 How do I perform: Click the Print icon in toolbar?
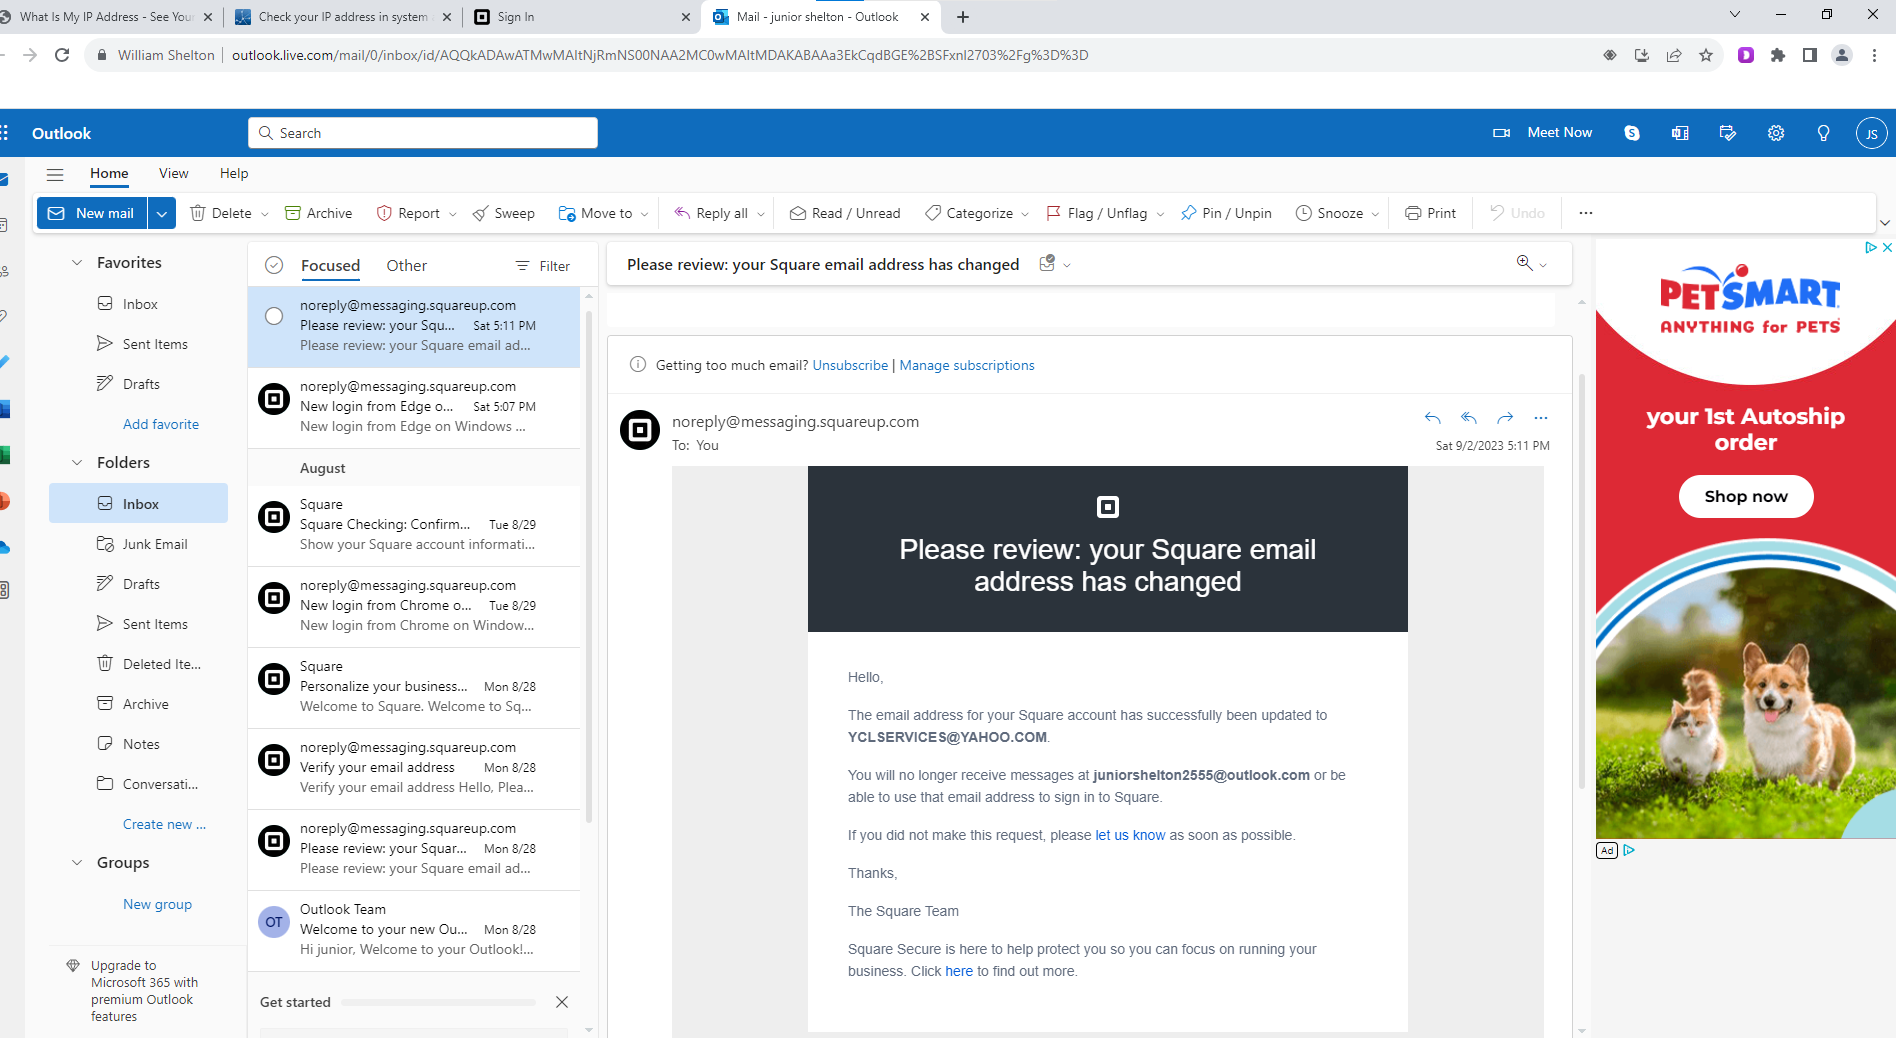click(x=1413, y=213)
